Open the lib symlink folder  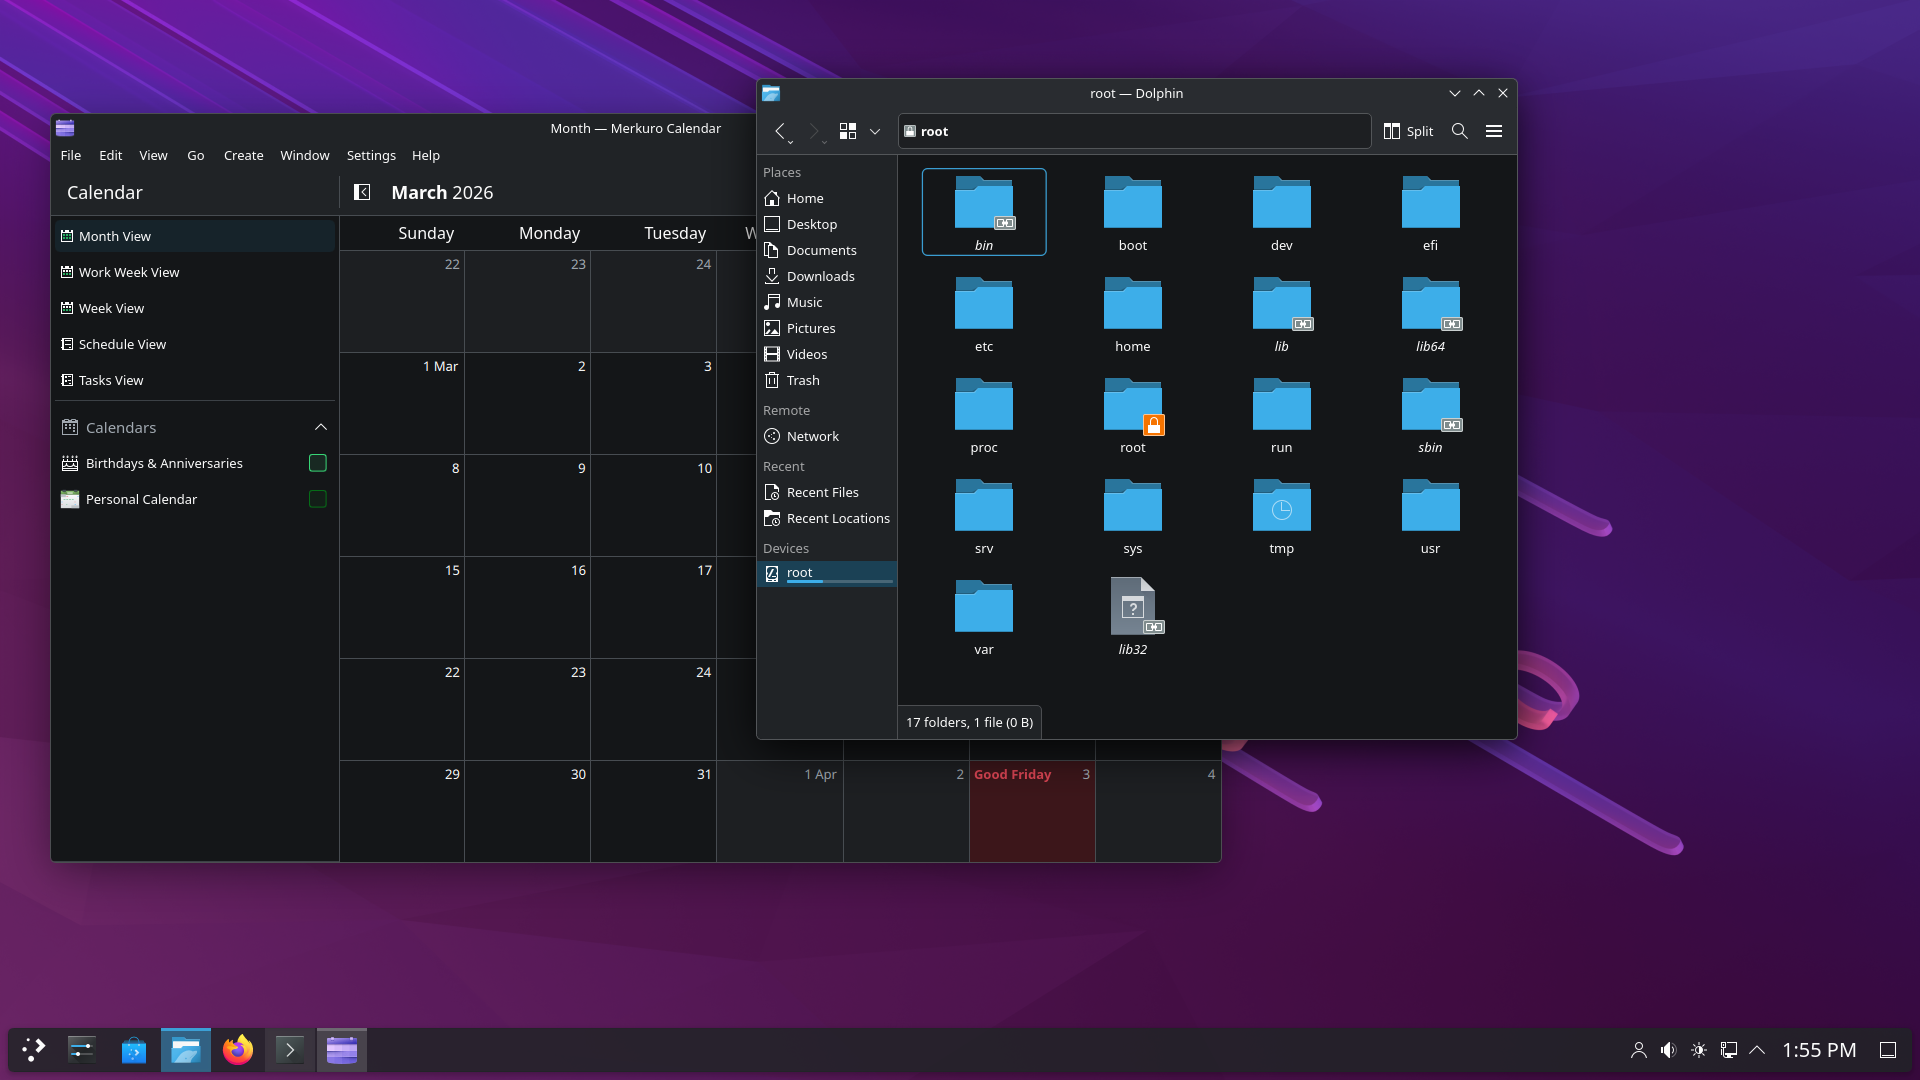(1281, 313)
